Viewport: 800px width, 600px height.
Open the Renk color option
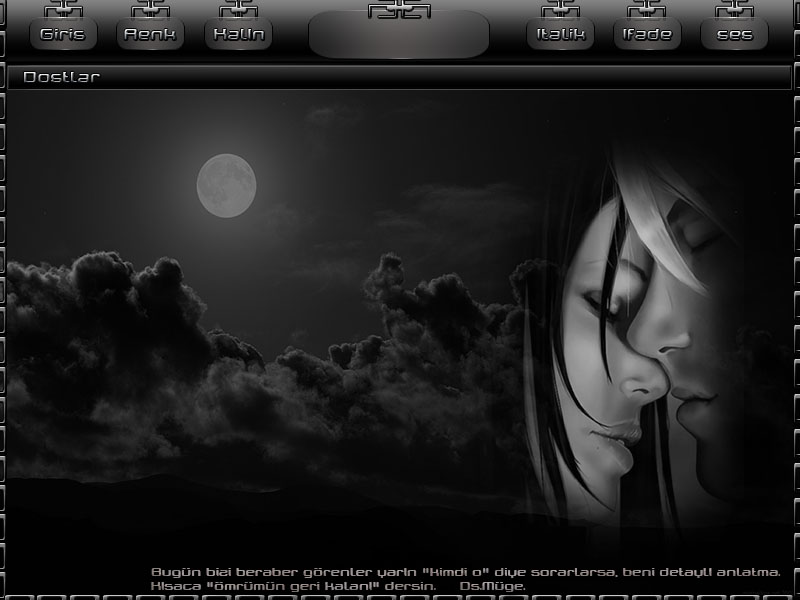tap(150, 34)
